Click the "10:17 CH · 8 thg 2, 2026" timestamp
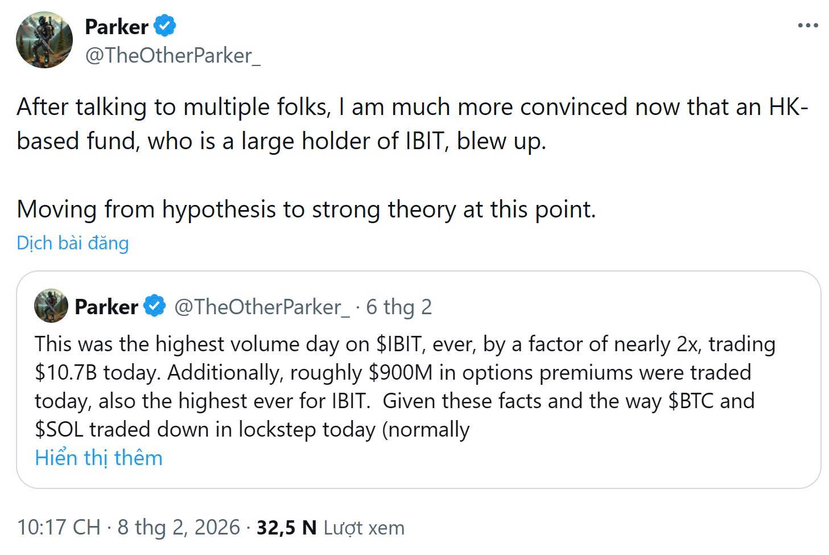829x555 pixels. (127, 527)
